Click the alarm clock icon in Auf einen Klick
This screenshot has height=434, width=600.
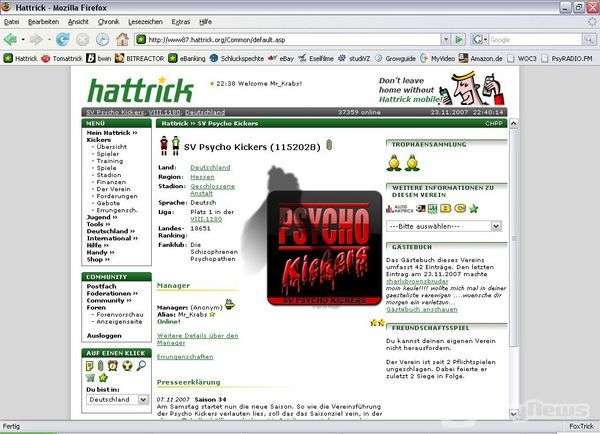pos(112,365)
